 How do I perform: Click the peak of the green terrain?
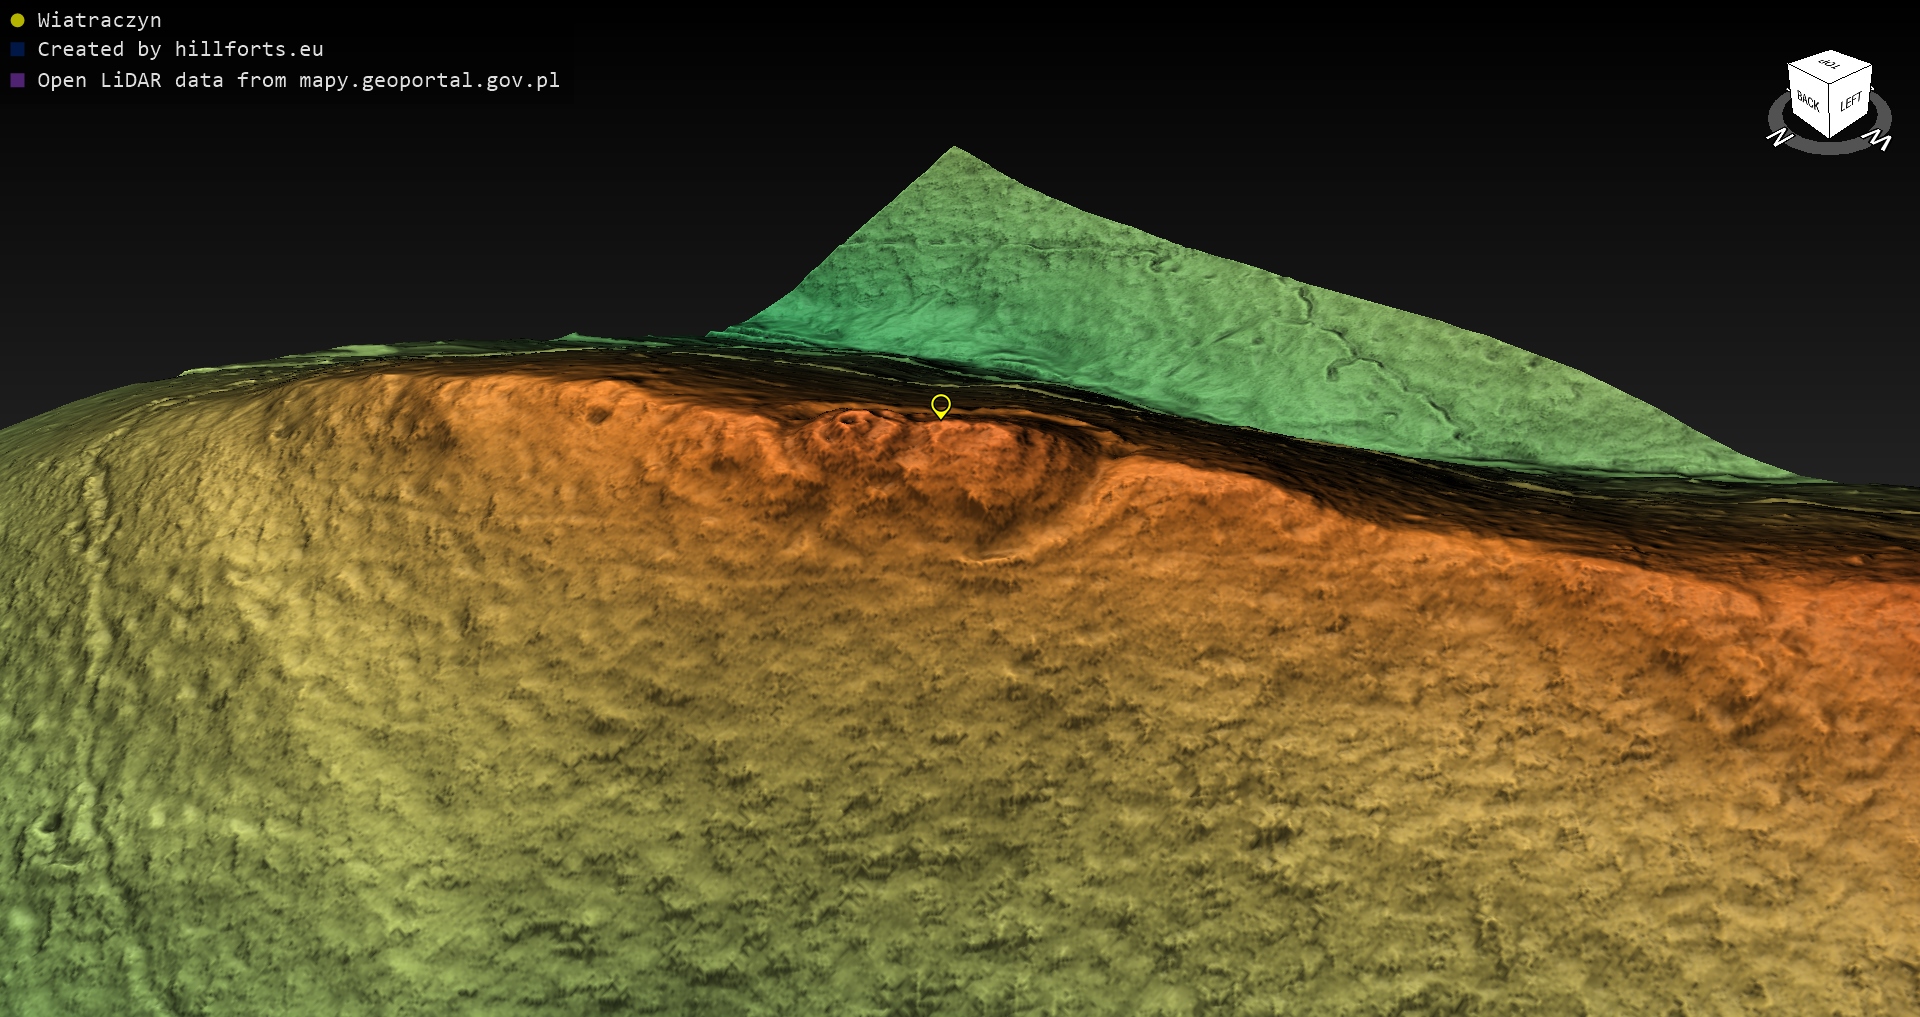coord(954,150)
